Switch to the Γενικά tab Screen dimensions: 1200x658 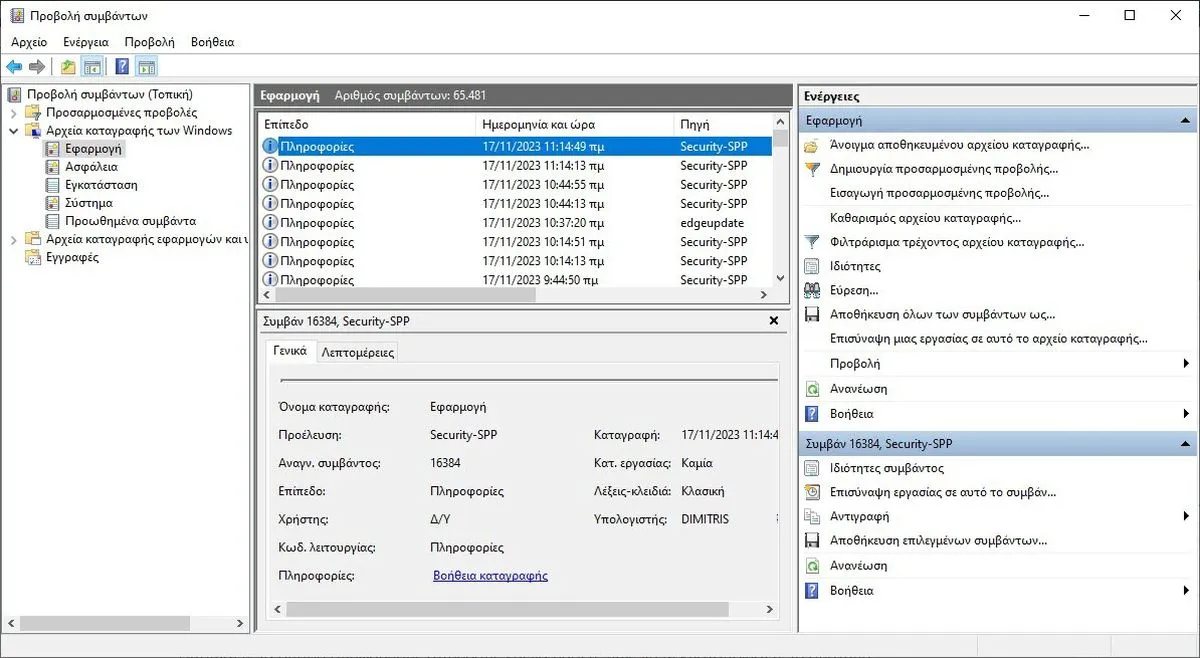289,351
